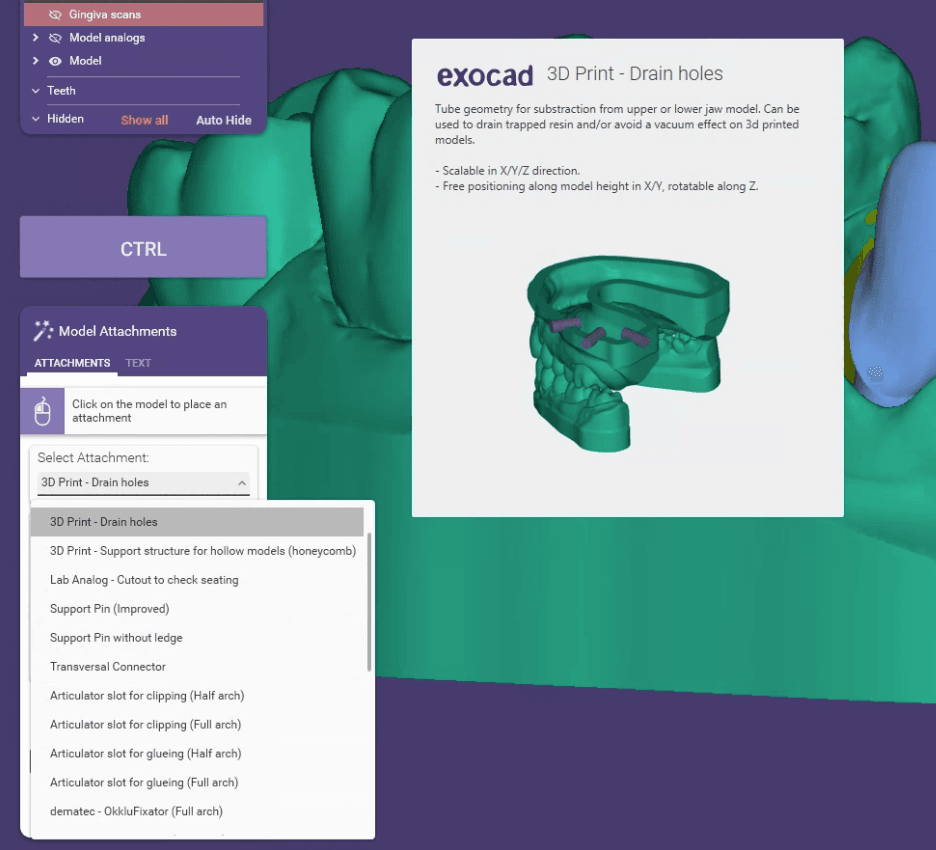
Task: Hide the Model group via eye icon
Action: [x=55, y=61]
